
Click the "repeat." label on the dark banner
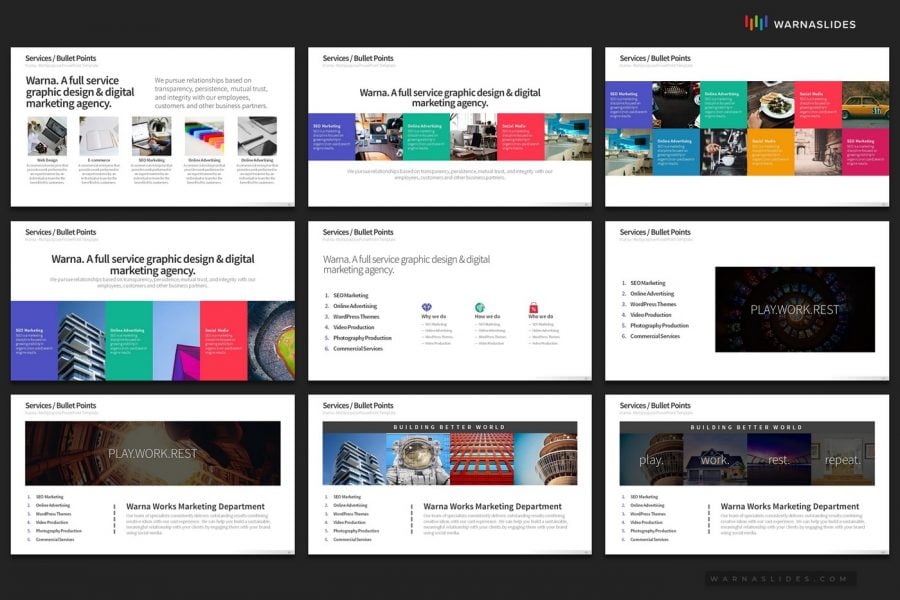(840, 460)
